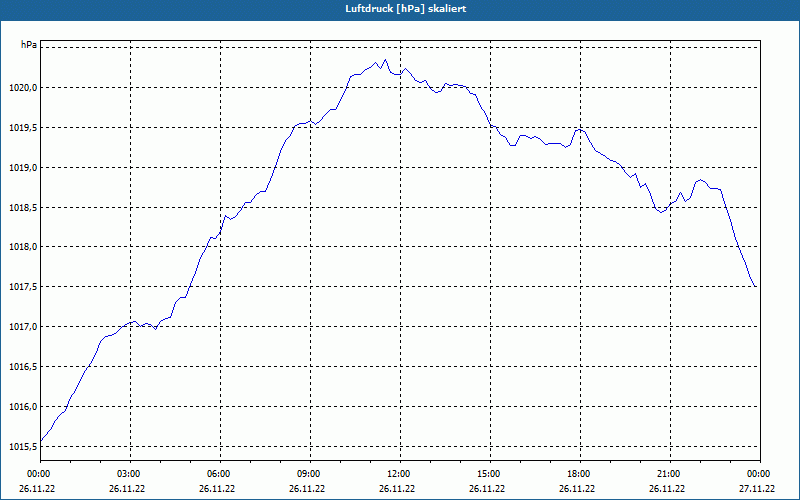Select the 1016,5 y-axis value
Viewport: 800px width, 500px height.
coord(23,367)
